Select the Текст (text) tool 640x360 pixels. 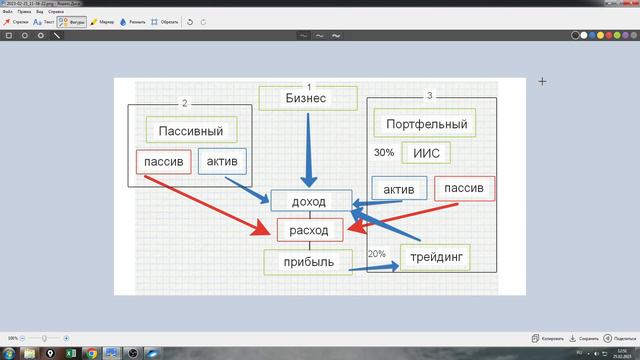(x=44, y=22)
